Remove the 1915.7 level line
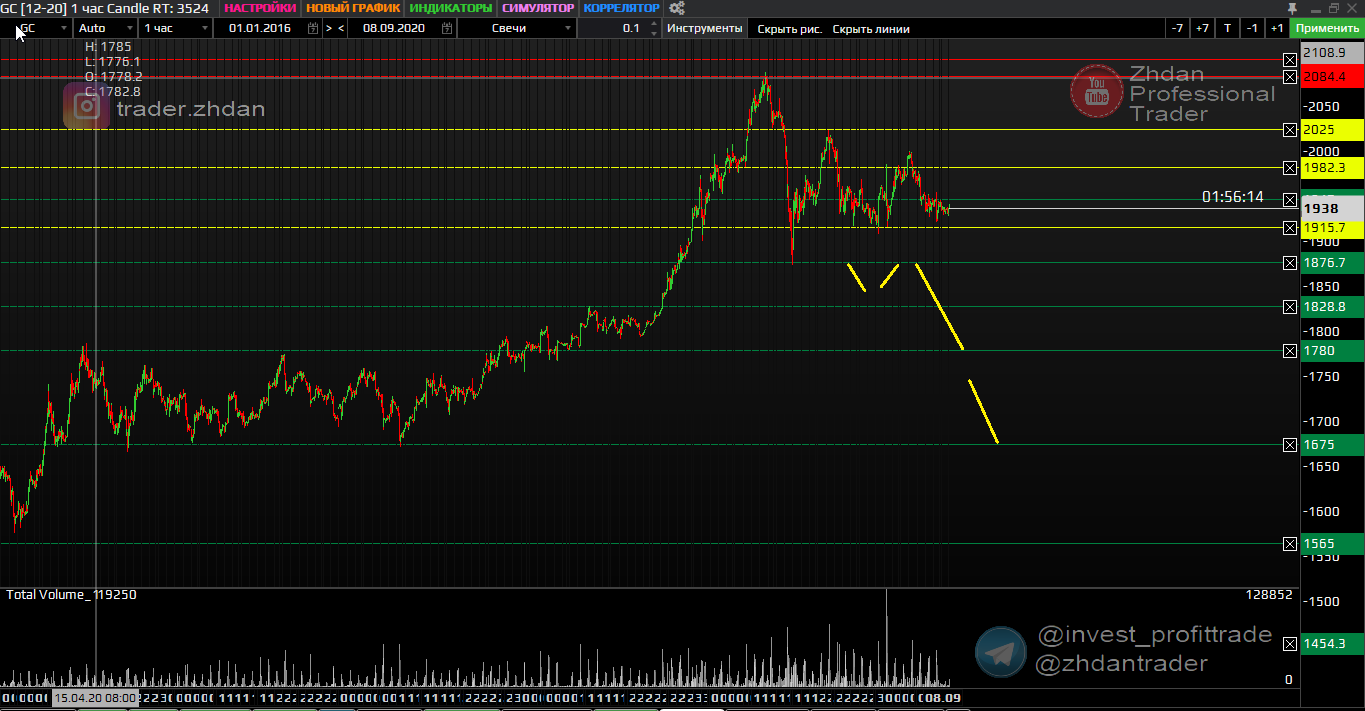The height and width of the screenshot is (711, 1365). click(x=1290, y=228)
